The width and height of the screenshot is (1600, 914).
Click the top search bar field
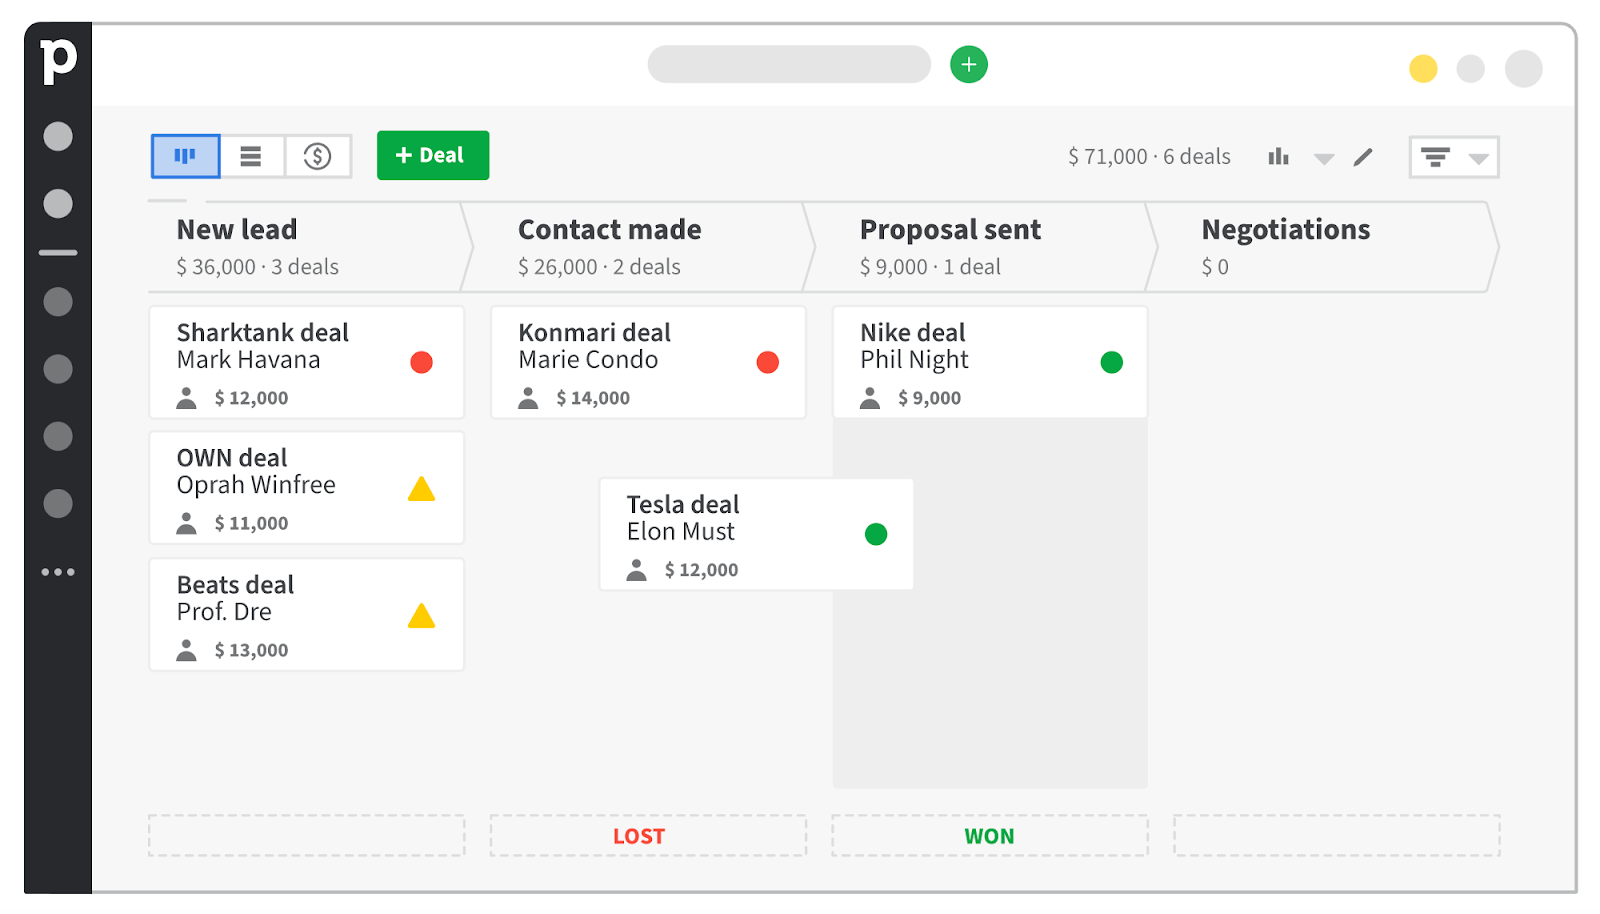pos(788,65)
